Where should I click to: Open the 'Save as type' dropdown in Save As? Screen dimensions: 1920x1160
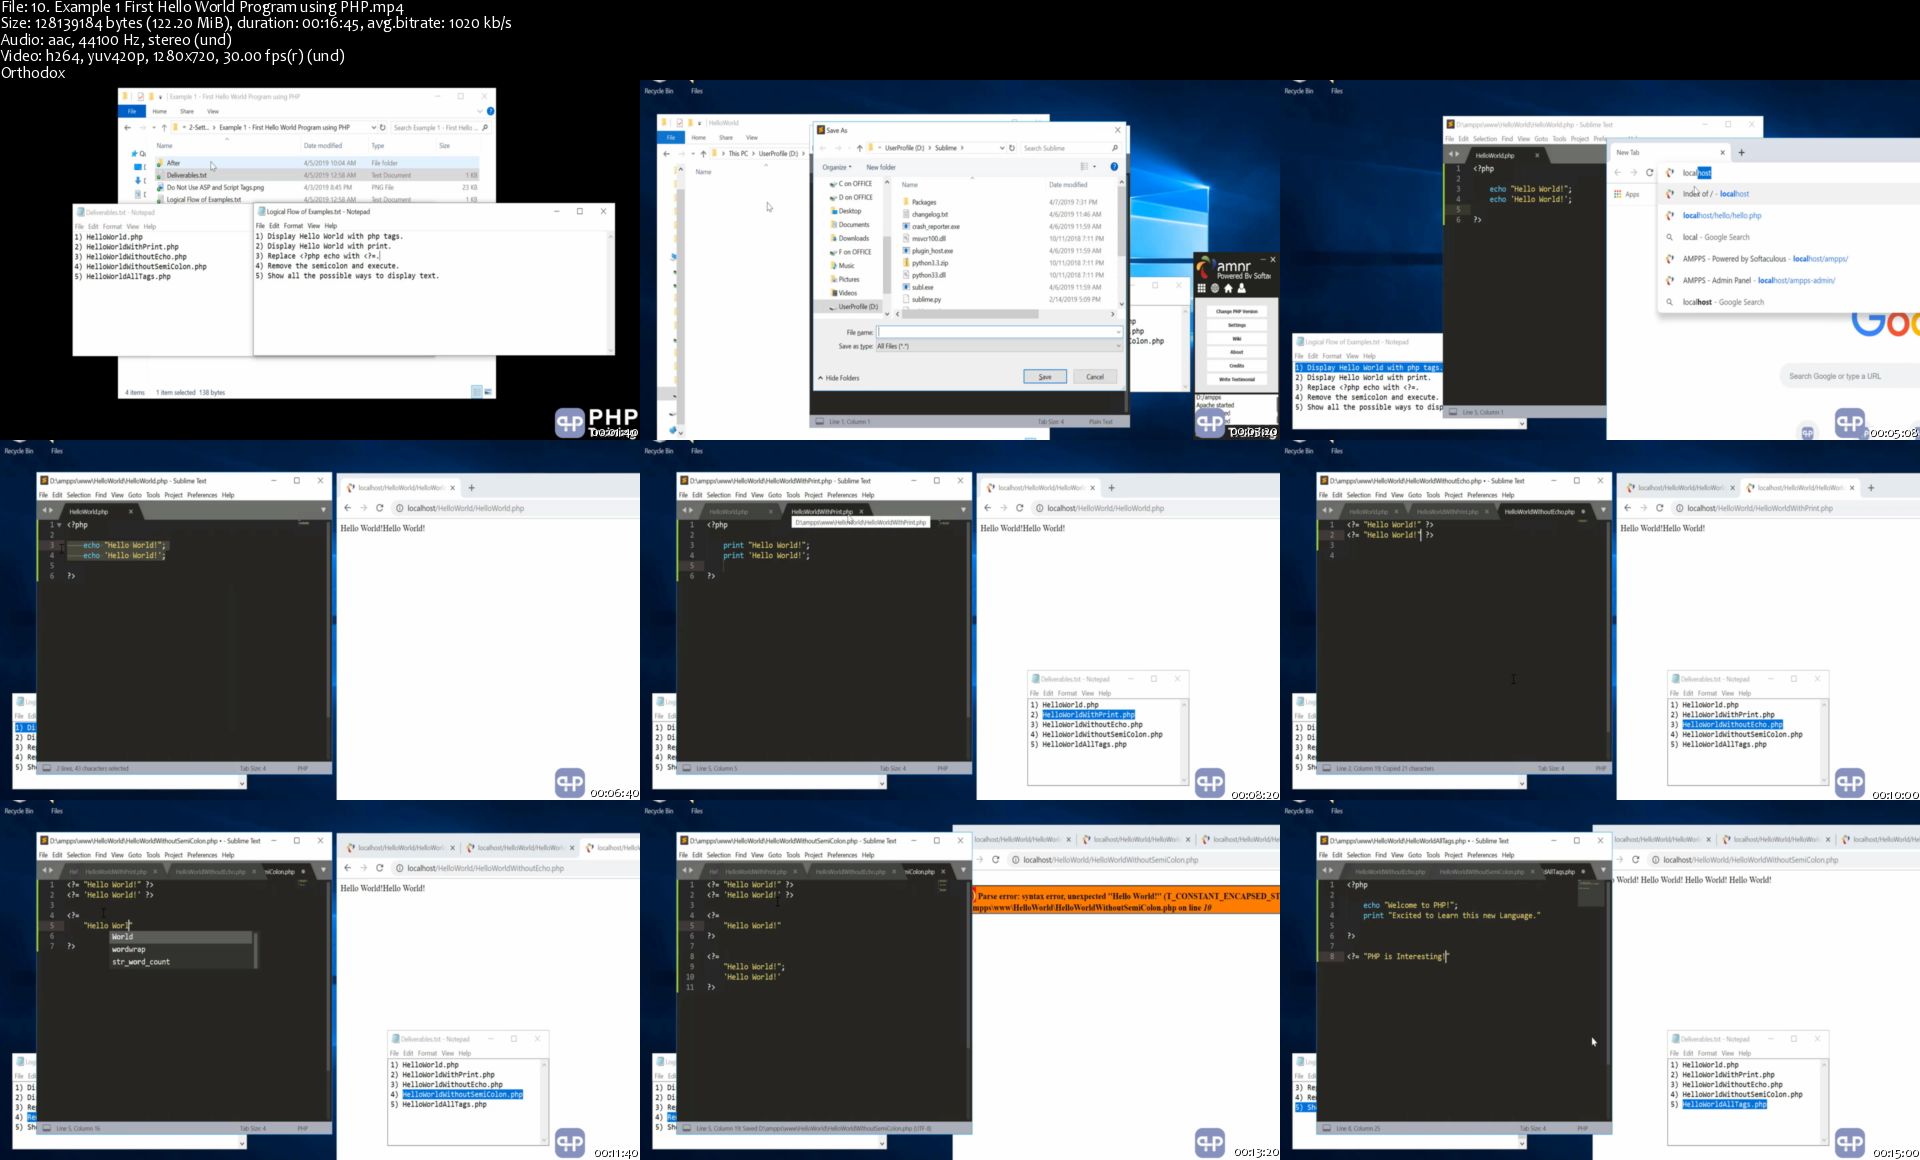pos(999,346)
